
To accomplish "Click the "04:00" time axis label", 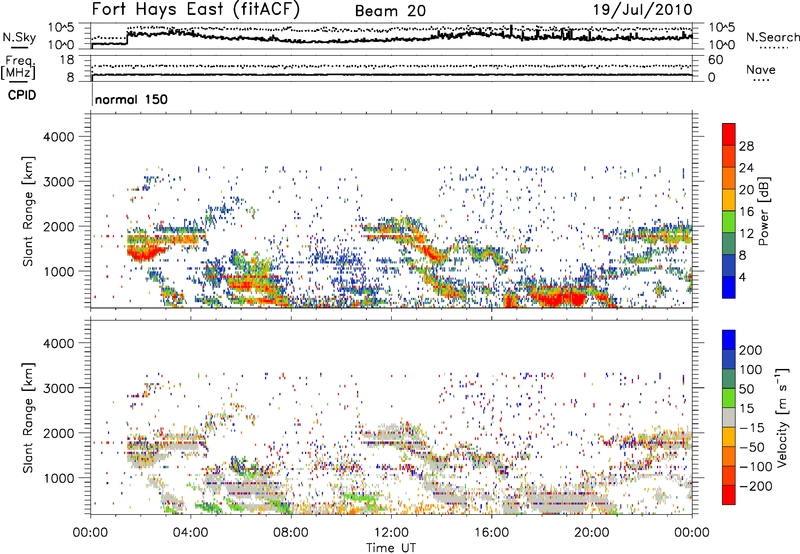I will pyautogui.click(x=190, y=533).
